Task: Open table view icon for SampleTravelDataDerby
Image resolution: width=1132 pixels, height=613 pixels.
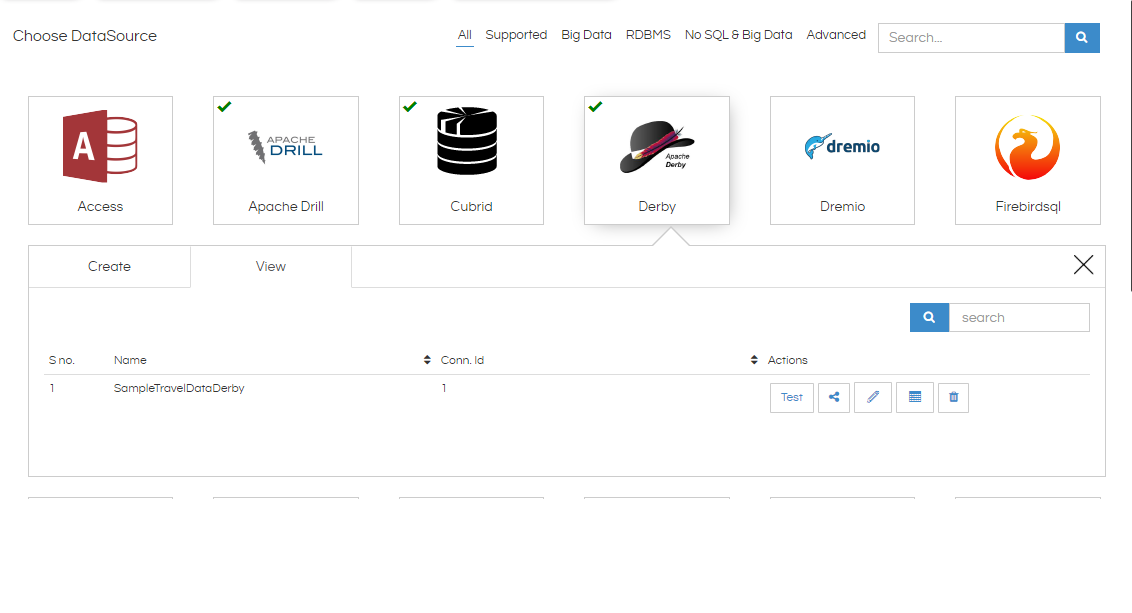Action: click(915, 397)
